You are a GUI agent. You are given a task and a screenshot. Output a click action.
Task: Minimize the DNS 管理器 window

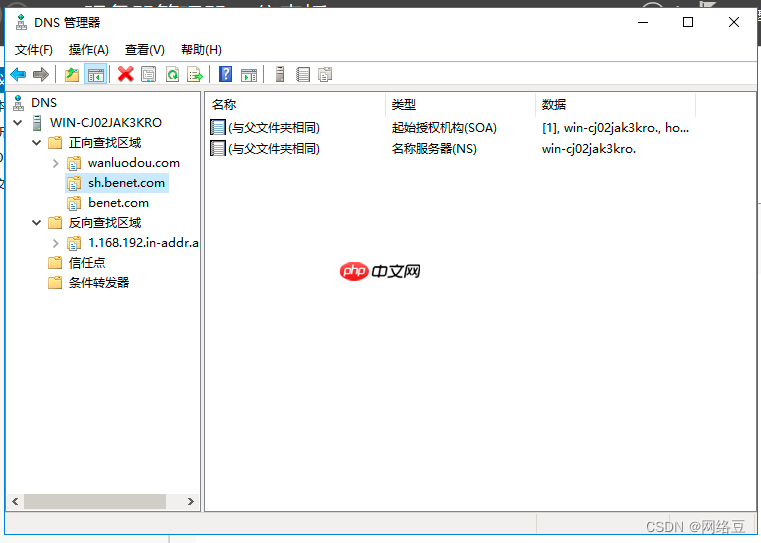point(643,22)
